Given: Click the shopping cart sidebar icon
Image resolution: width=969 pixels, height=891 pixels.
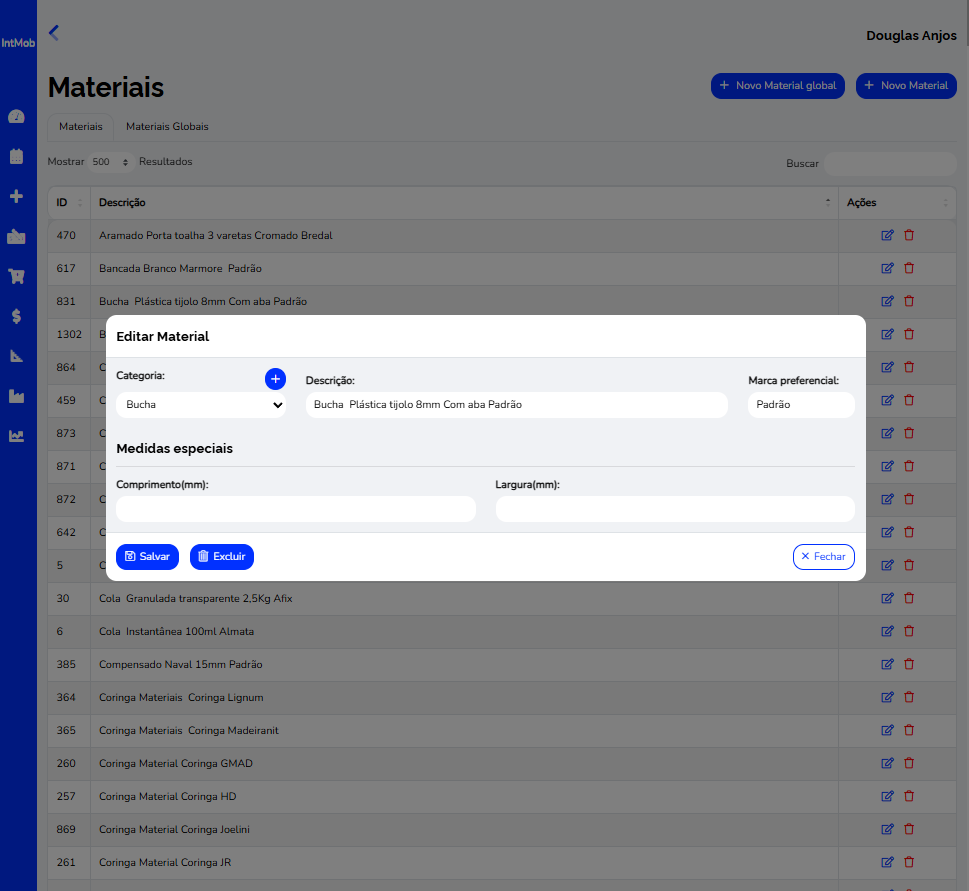Looking at the screenshot, I should [16, 276].
